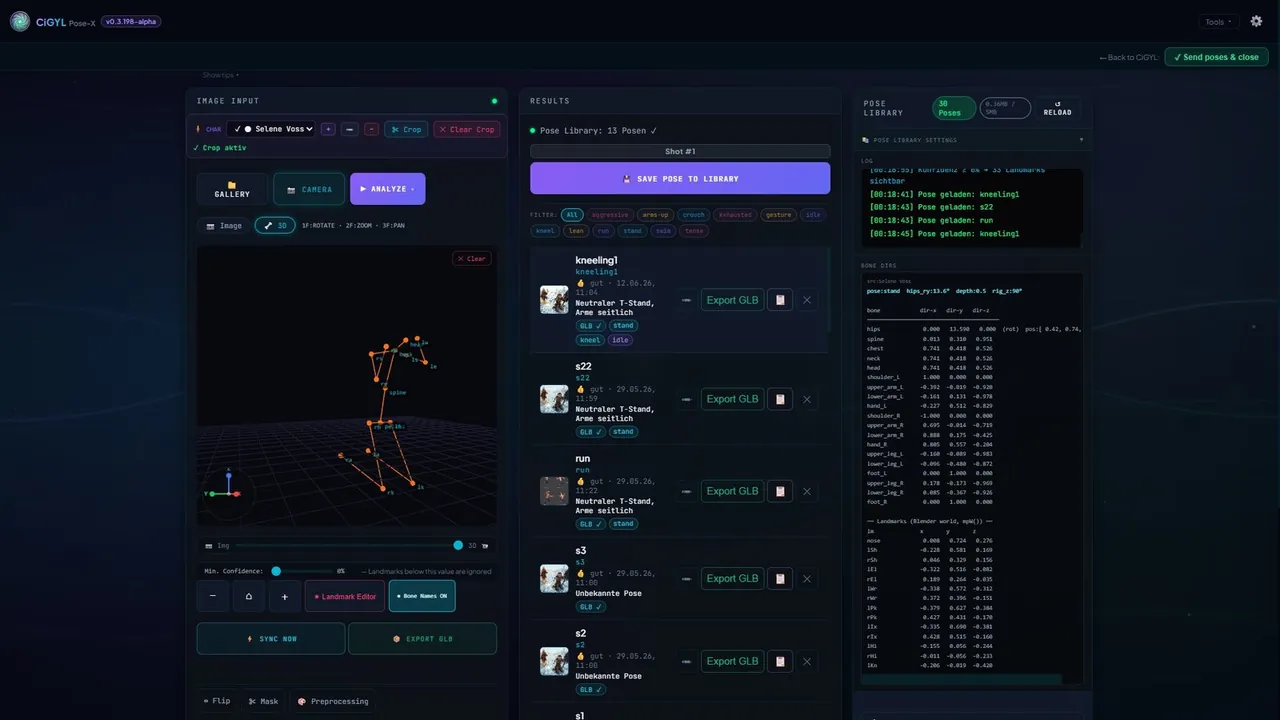Toggle the Mask option

tap(263, 701)
